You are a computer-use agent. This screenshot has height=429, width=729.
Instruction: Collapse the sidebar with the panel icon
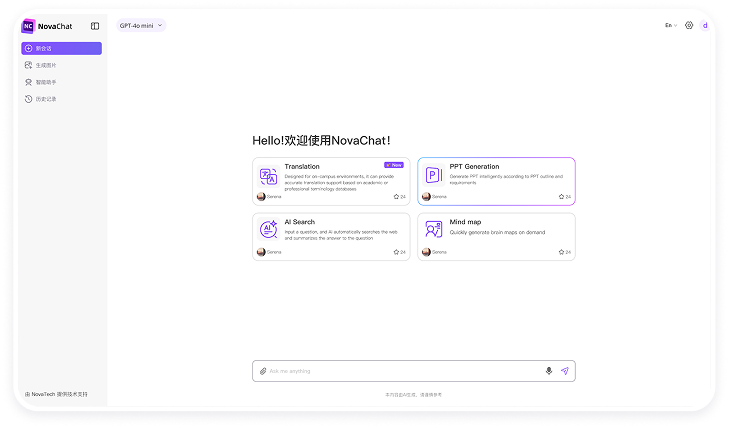tap(95, 26)
